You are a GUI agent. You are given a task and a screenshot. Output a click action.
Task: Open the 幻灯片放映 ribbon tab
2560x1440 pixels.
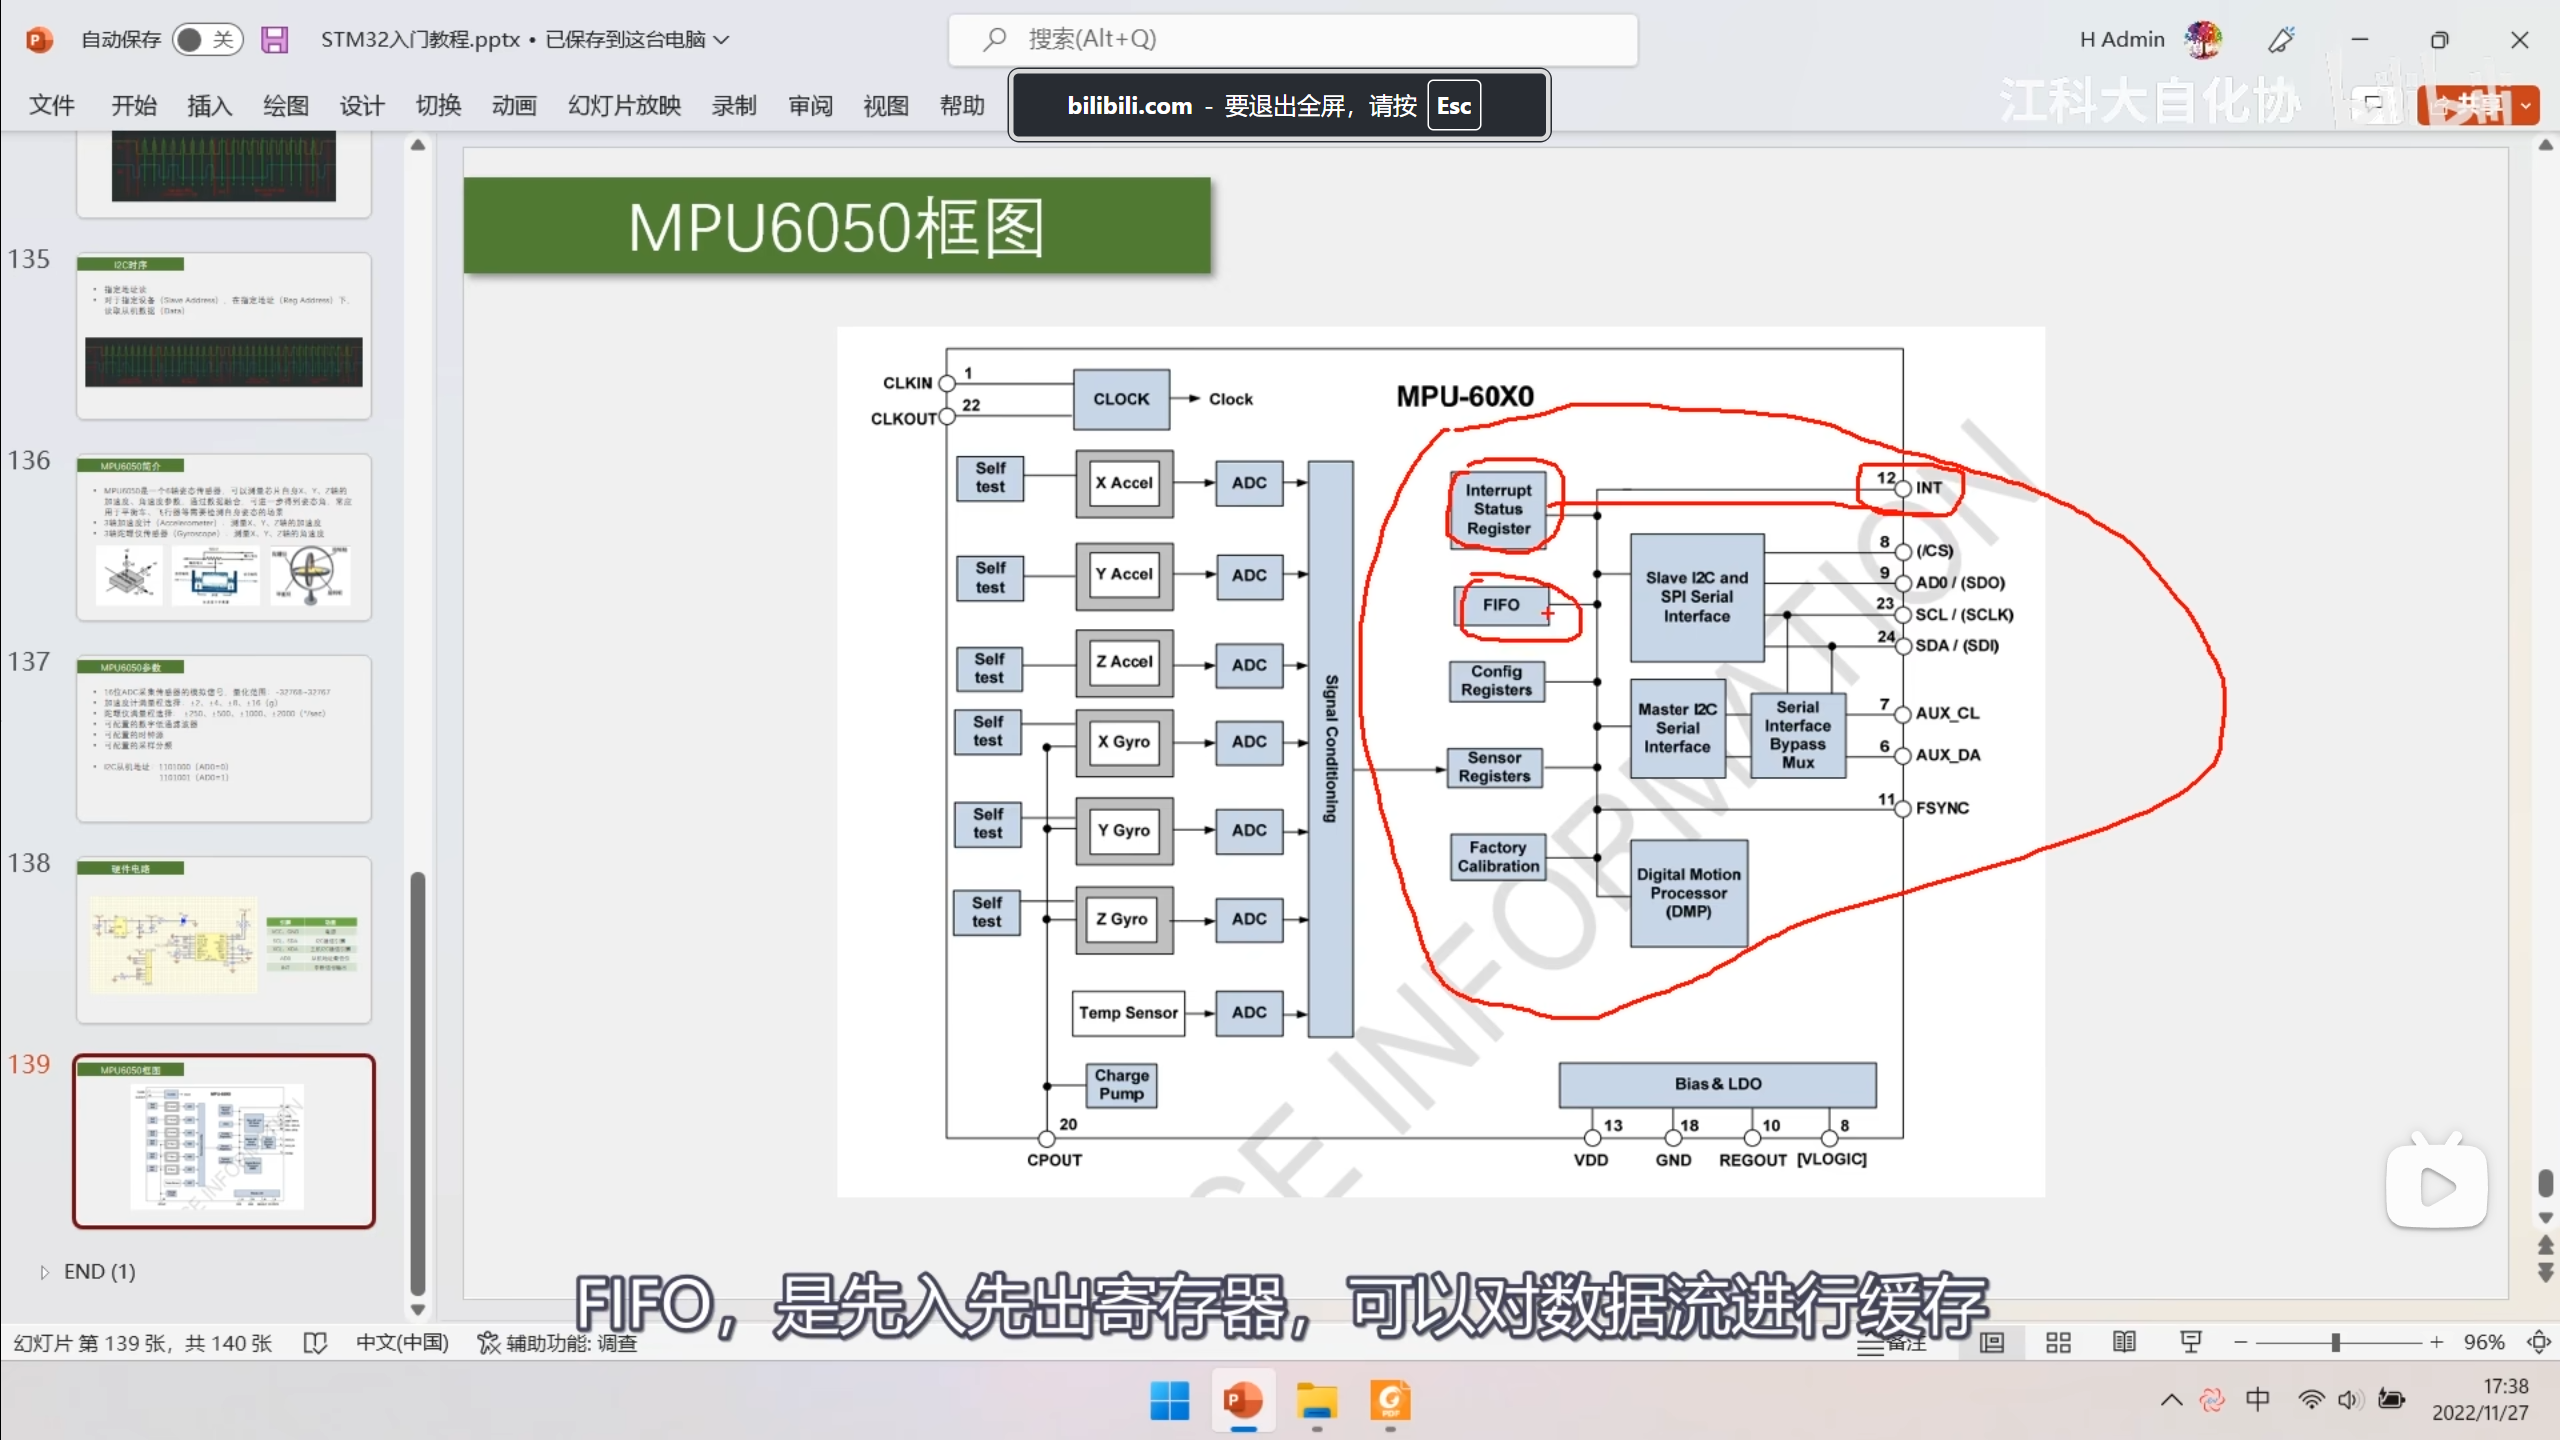pos(624,105)
